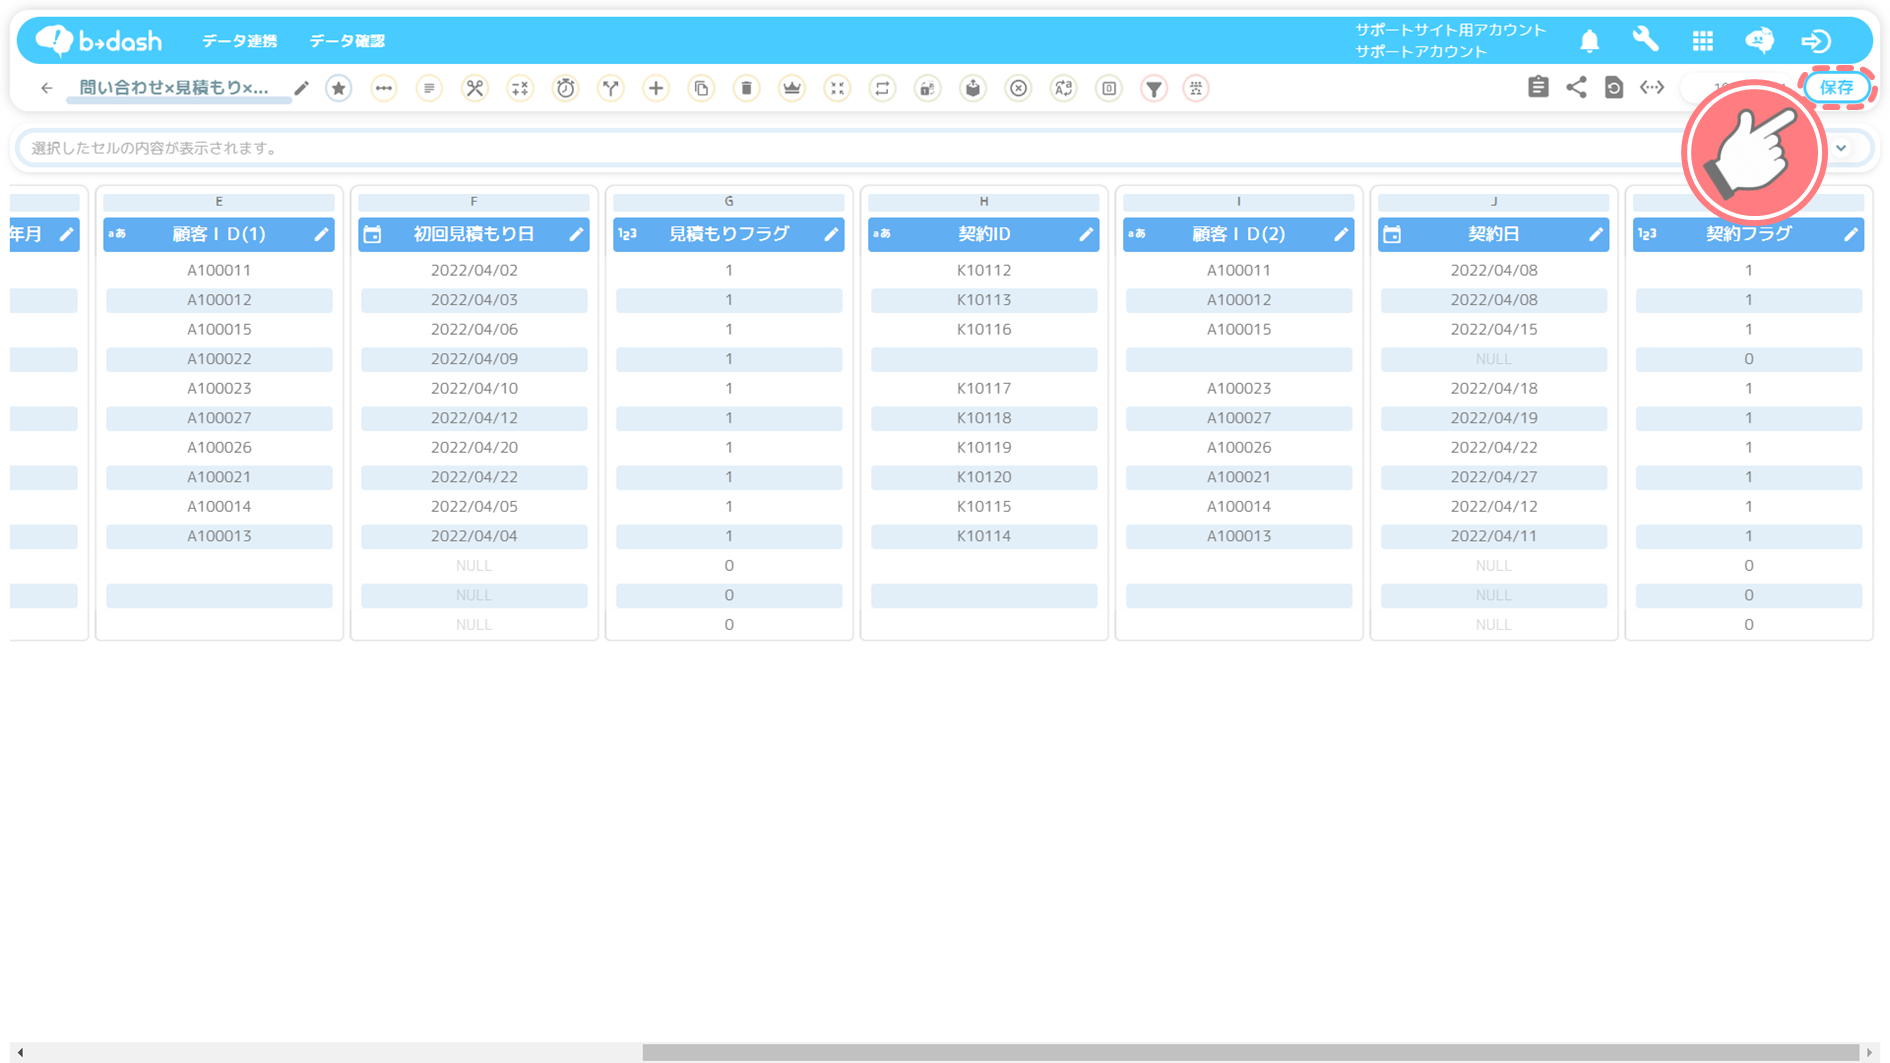Click サポートサイト用アカウント account name
The height and width of the screenshot is (1063, 1890).
click(x=1450, y=30)
